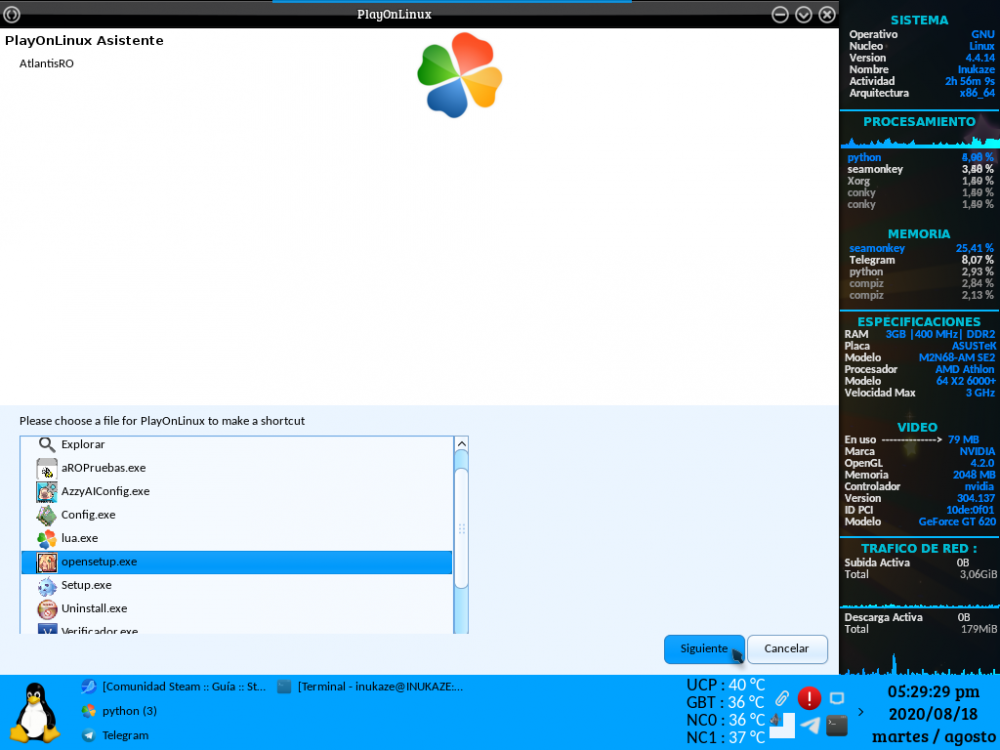Select AzzyAIConfig.exe in the list

tap(104, 491)
